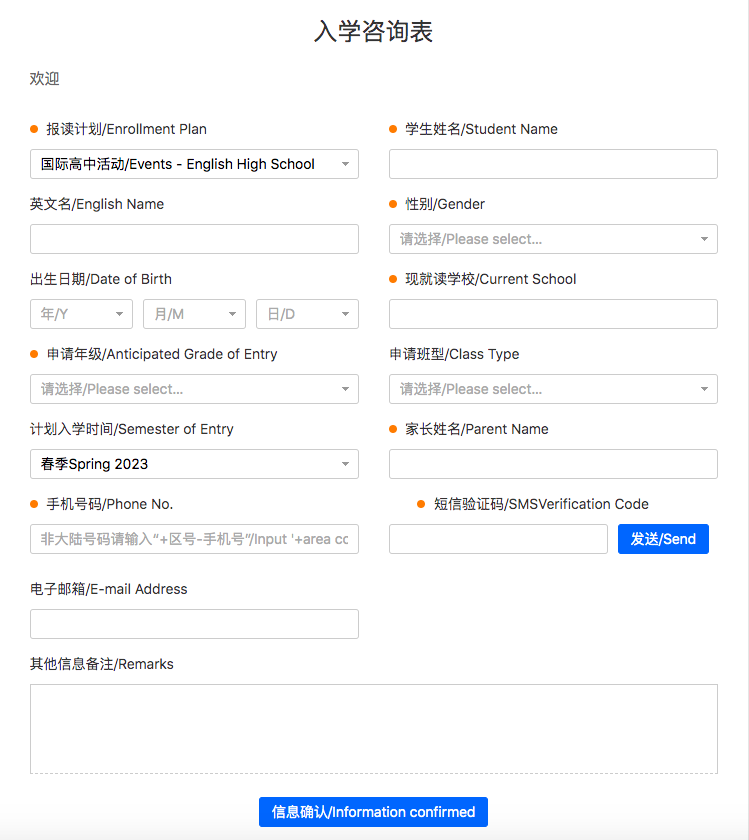Open the Gender dropdown
Image resolution: width=749 pixels, height=840 pixels.
(x=553, y=239)
